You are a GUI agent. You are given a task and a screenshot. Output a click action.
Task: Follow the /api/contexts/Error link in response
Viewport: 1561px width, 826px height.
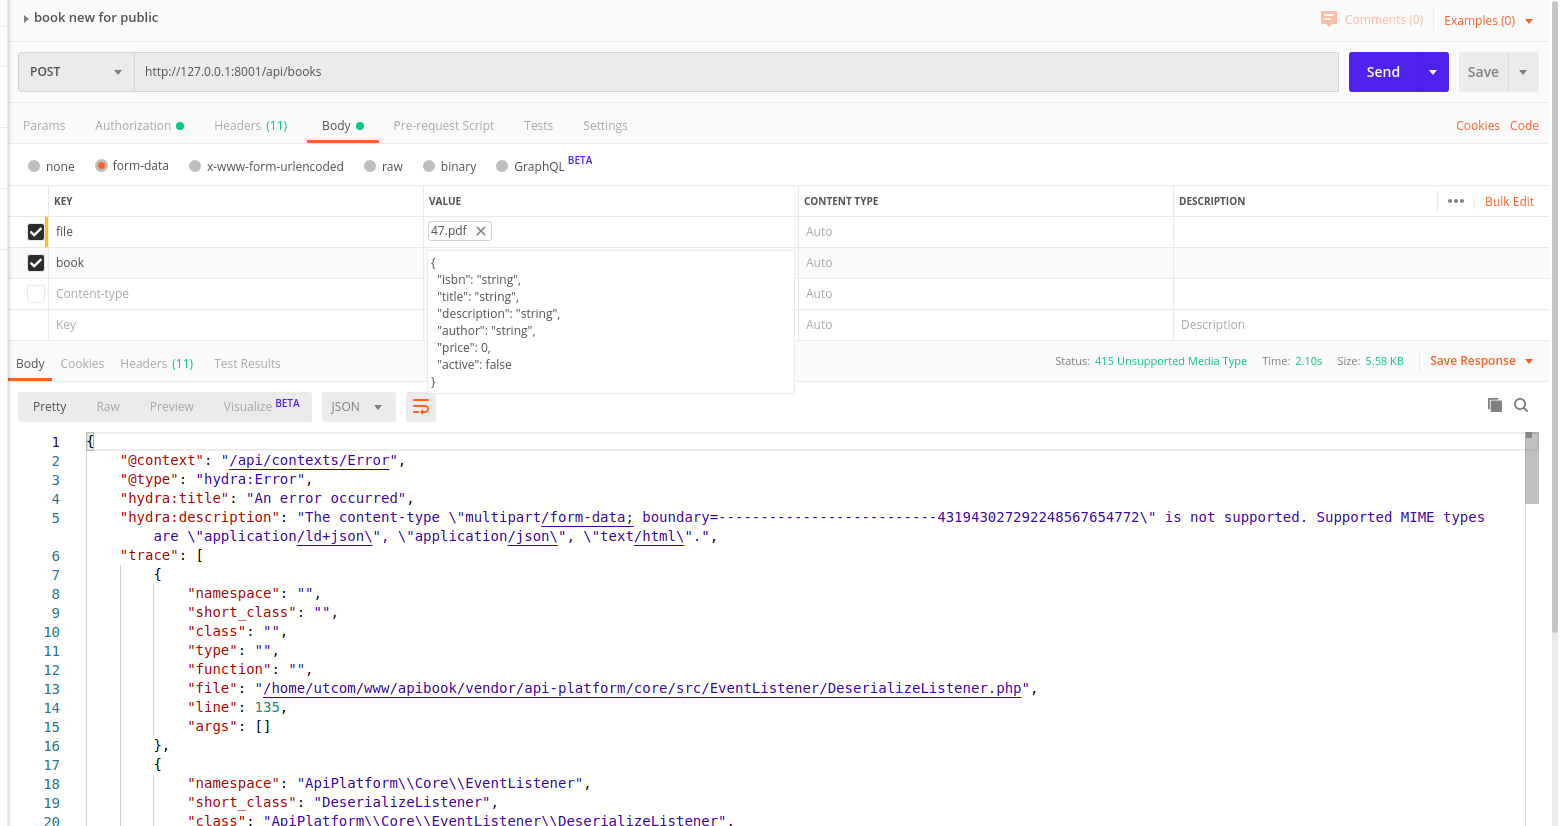point(310,461)
